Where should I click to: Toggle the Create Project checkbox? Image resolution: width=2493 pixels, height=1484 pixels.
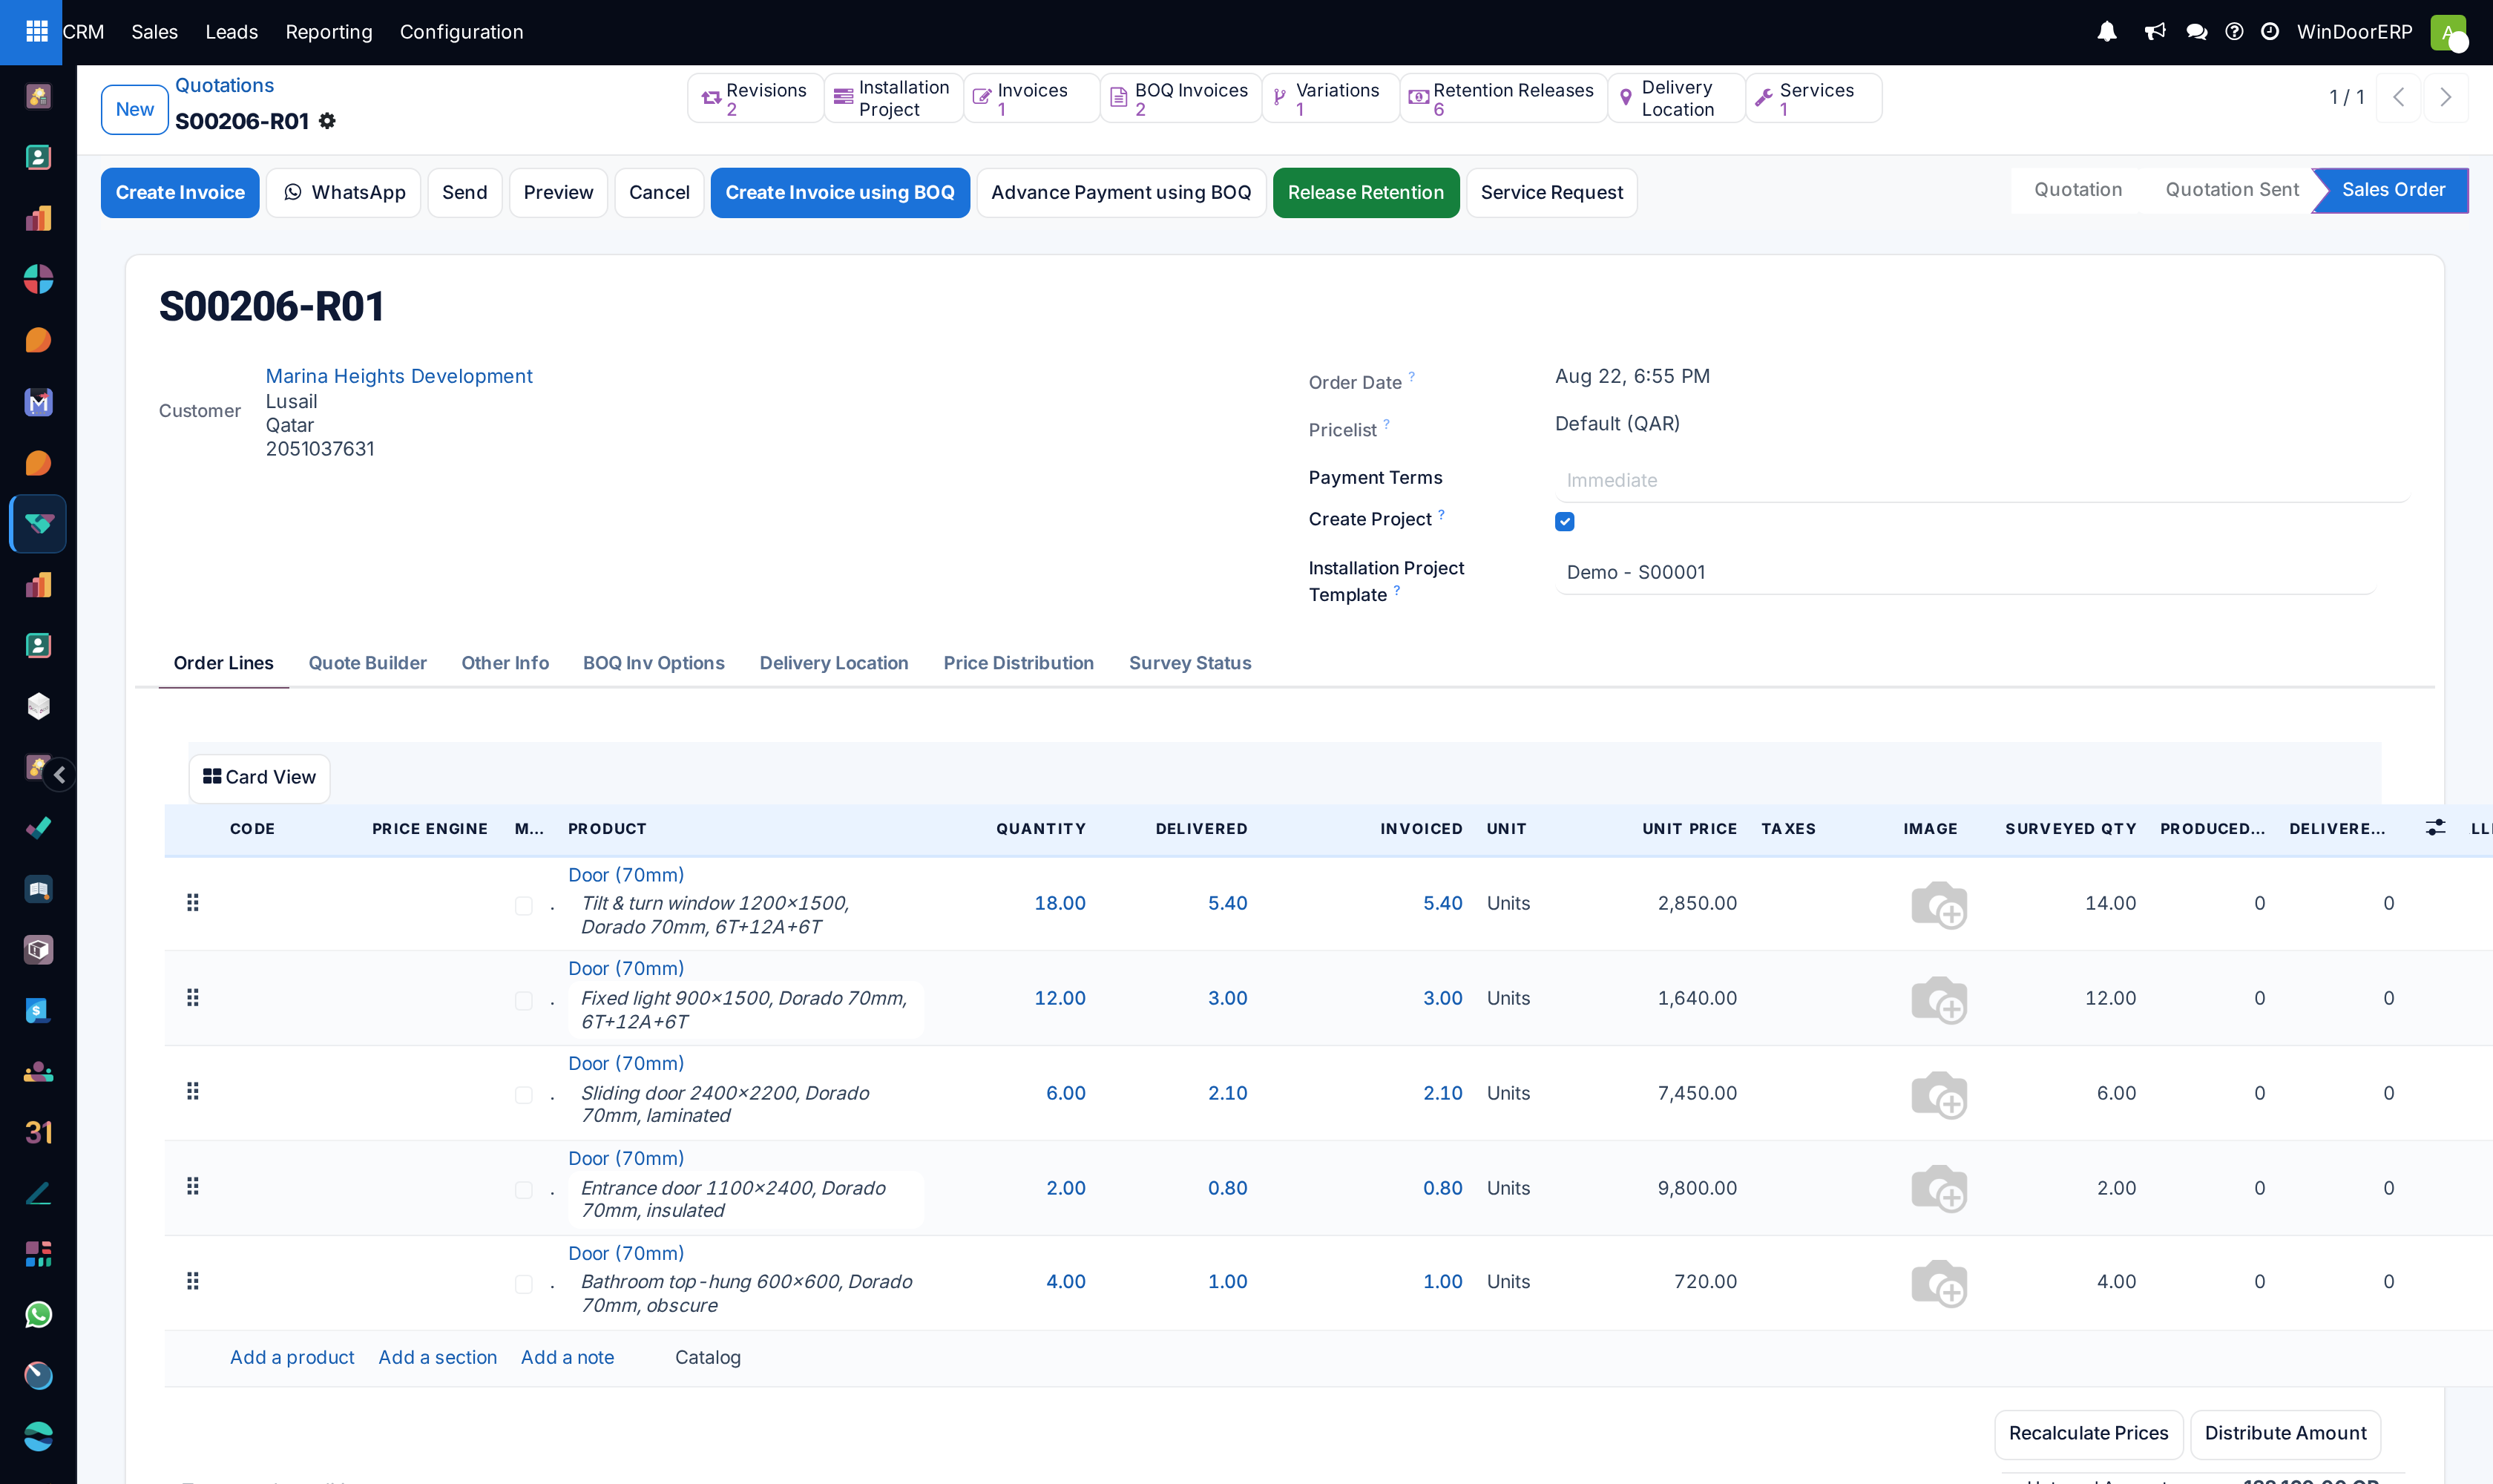[x=1564, y=521]
